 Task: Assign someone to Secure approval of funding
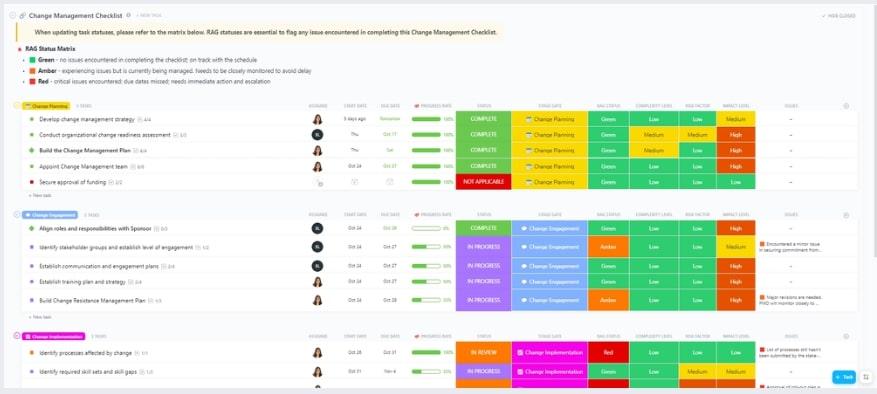click(x=318, y=182)
